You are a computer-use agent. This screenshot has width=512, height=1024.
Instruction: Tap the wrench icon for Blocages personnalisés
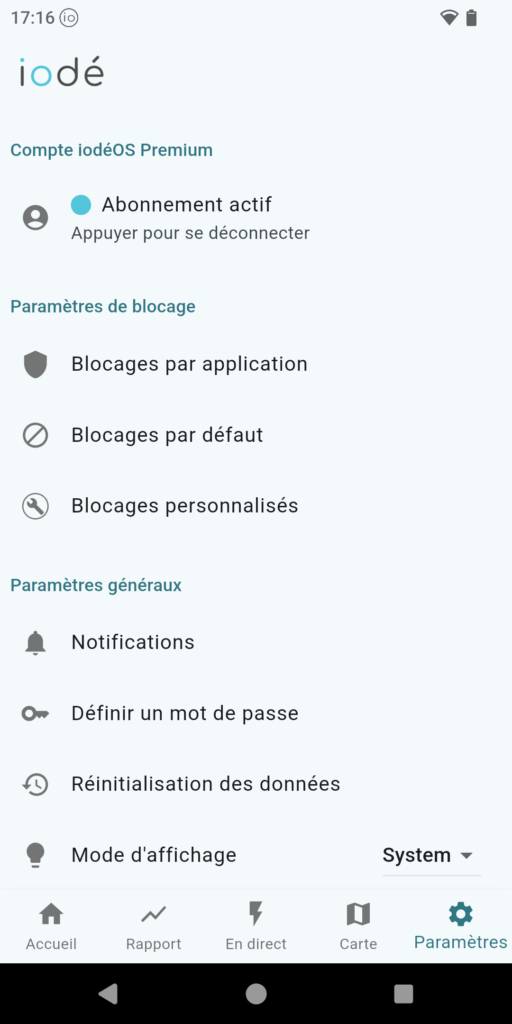coord(35,506)
